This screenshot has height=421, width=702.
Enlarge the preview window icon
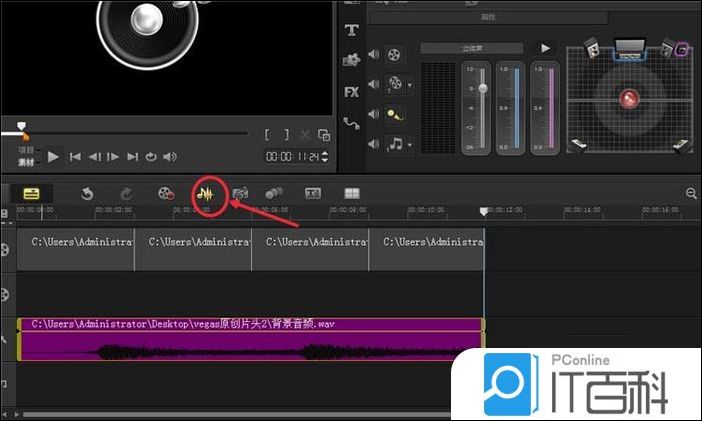pyautogui.click(x=324, y=134)
